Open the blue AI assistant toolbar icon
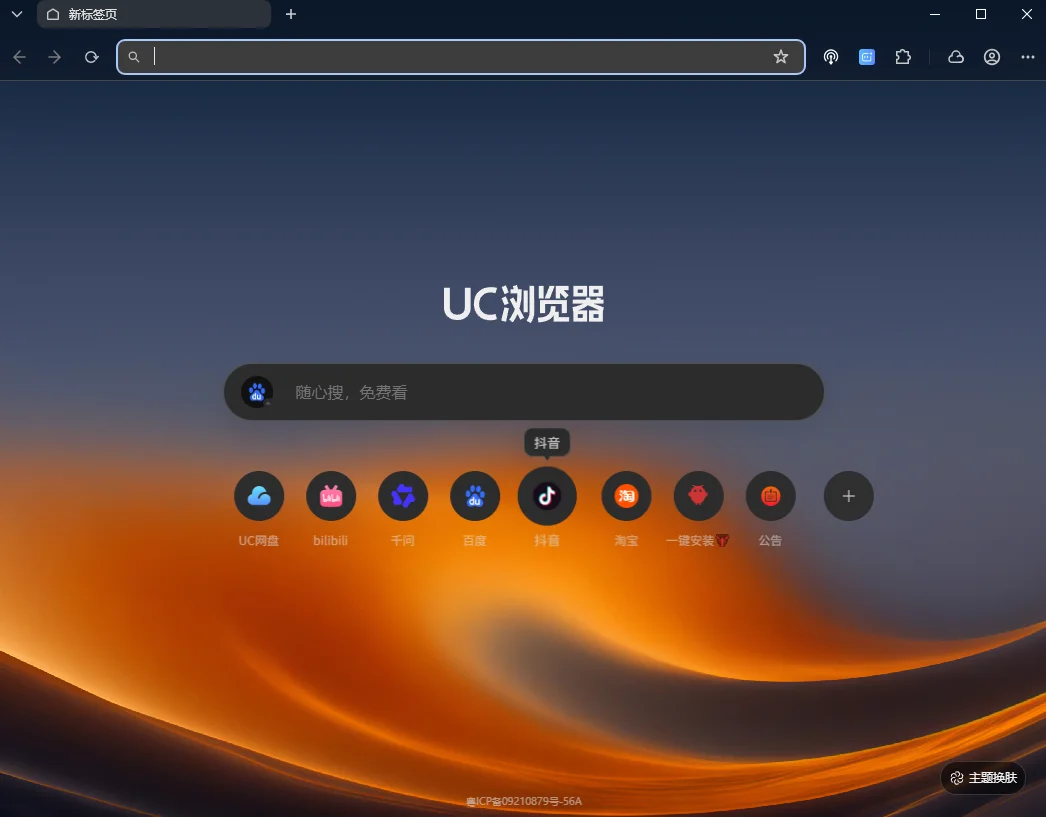This screenshot has width=1046, height=817. (x=867, y=57)
